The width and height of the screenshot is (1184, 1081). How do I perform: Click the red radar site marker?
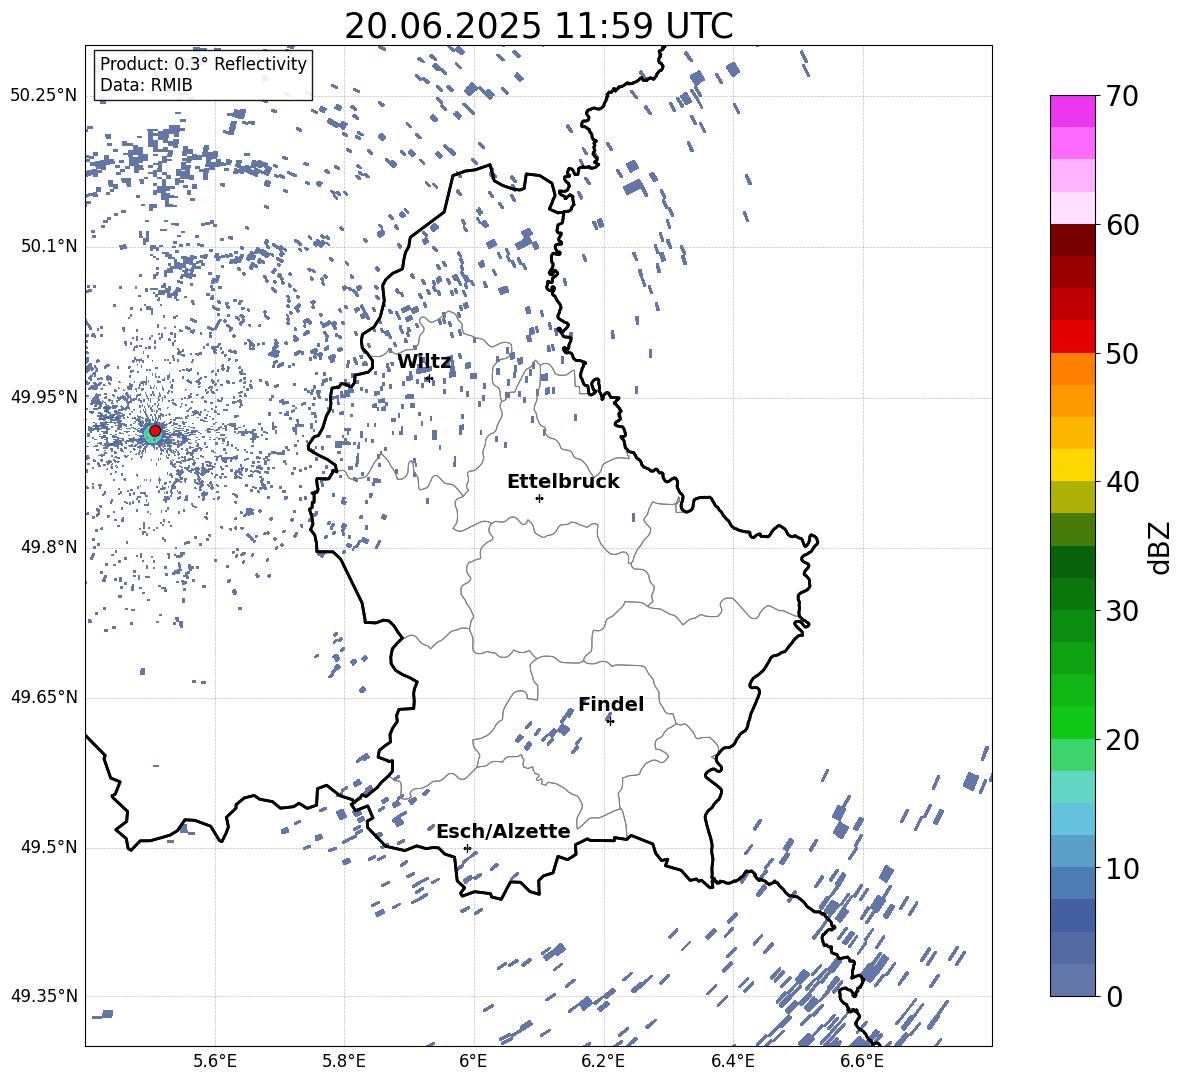155,431
